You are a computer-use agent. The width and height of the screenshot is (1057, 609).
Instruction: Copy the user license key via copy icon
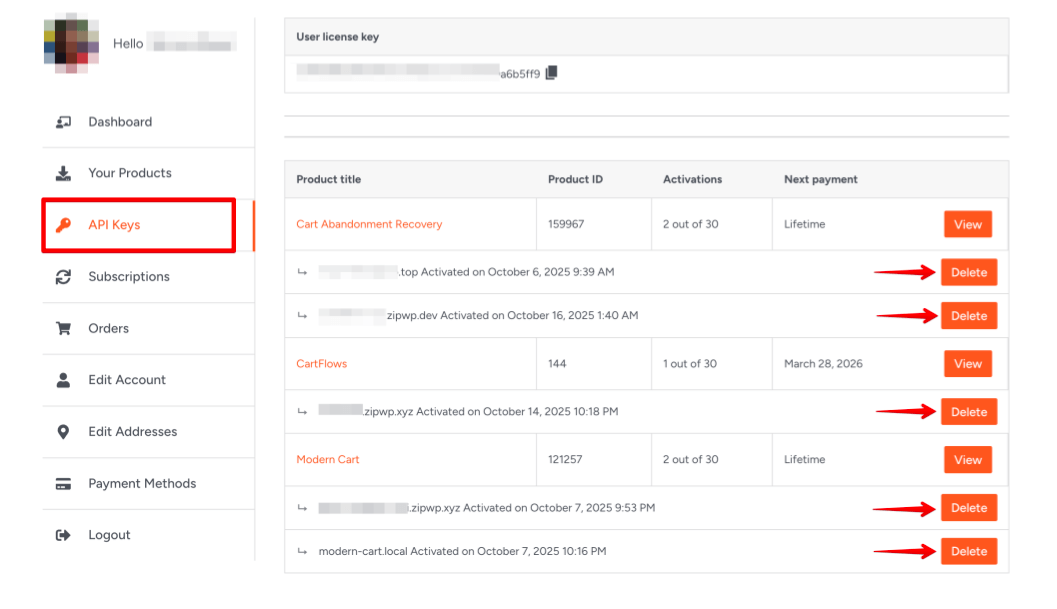pos(551,73)
